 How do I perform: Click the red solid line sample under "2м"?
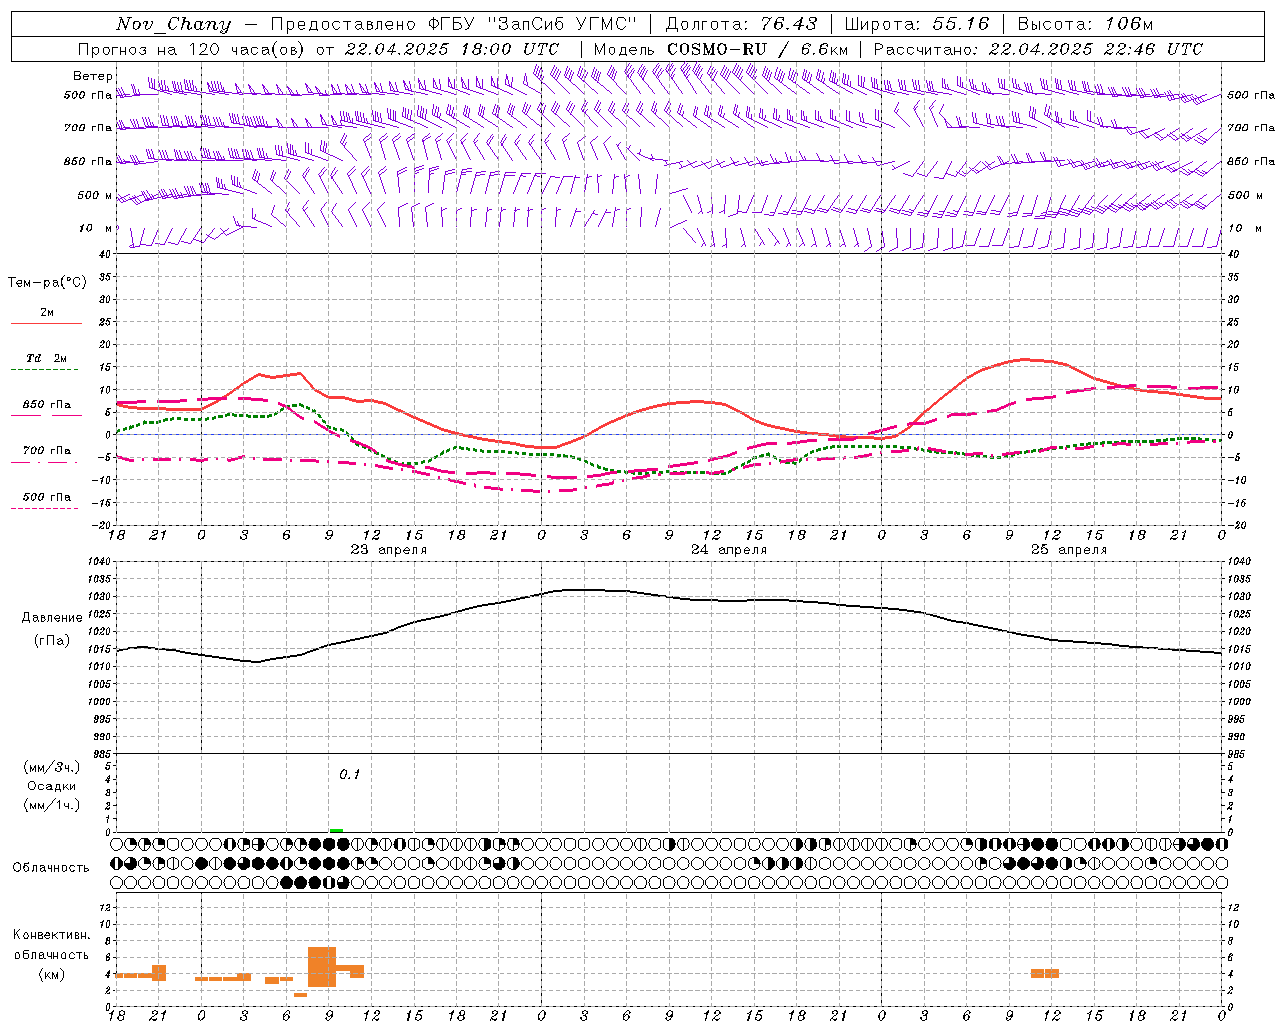coord(46,324)
